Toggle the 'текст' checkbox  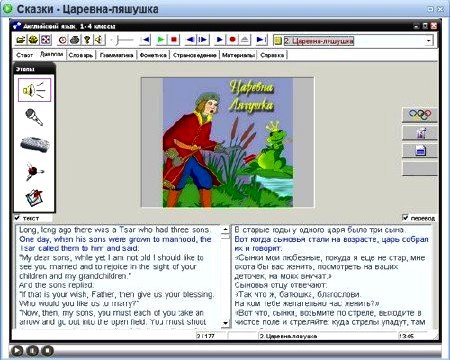(17, 218)
